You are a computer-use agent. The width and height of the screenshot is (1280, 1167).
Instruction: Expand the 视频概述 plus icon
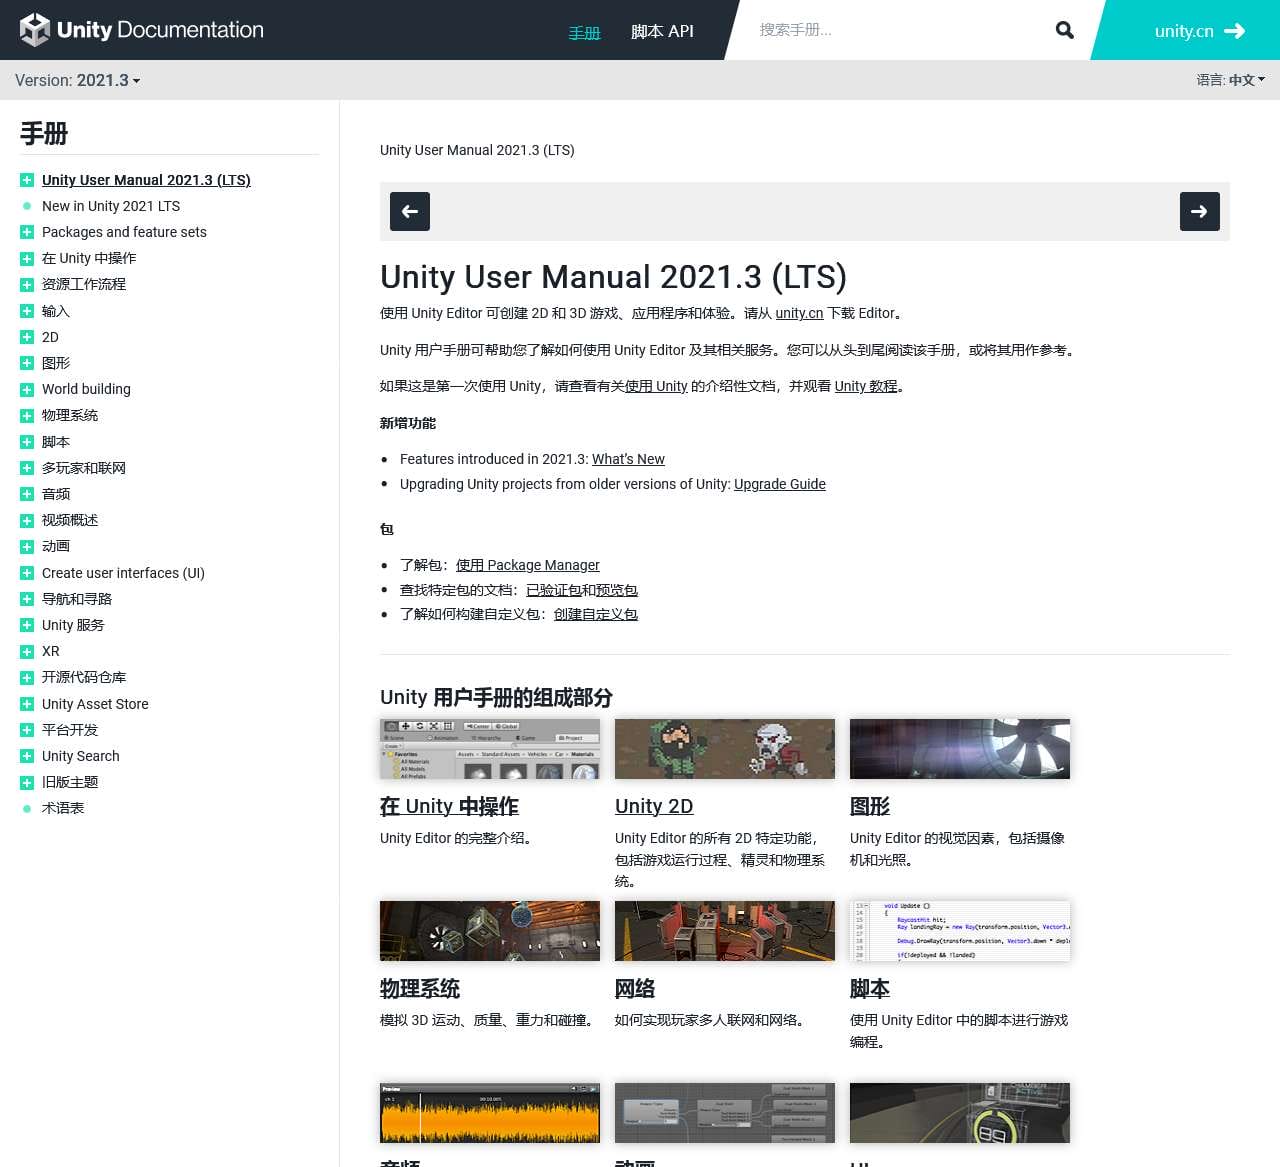[27, 520]
